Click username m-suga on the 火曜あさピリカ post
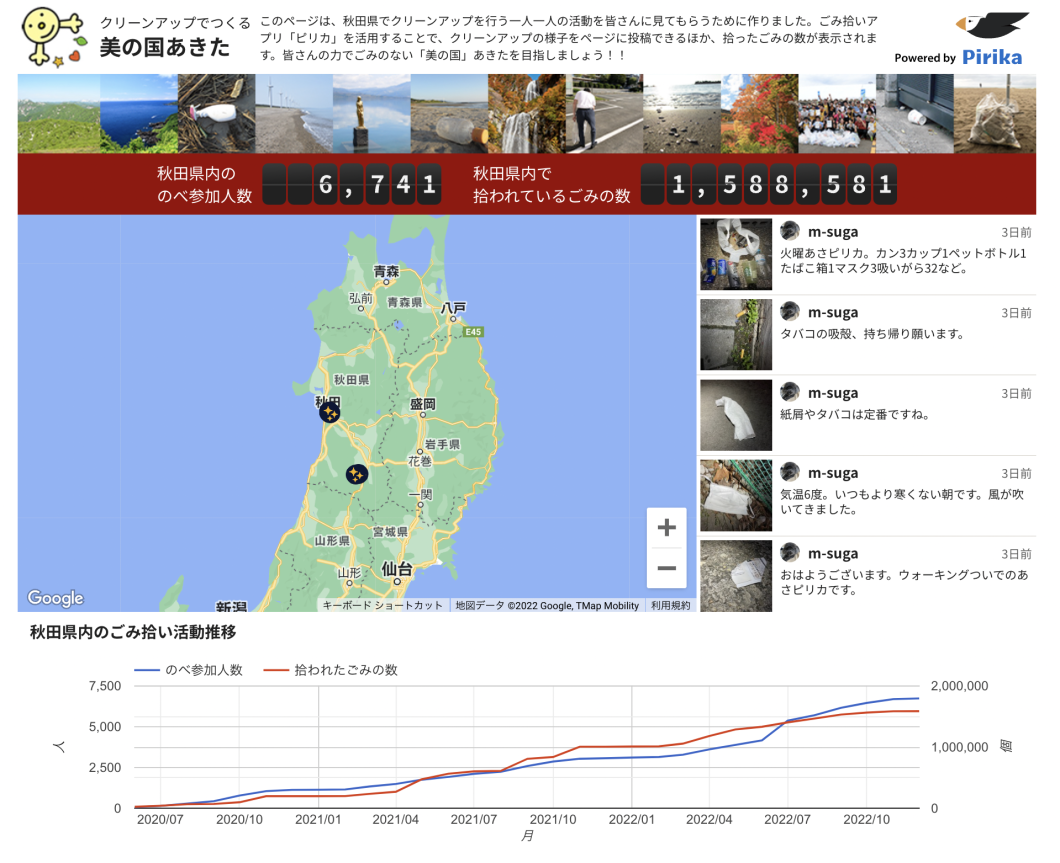 click(833, 232)
